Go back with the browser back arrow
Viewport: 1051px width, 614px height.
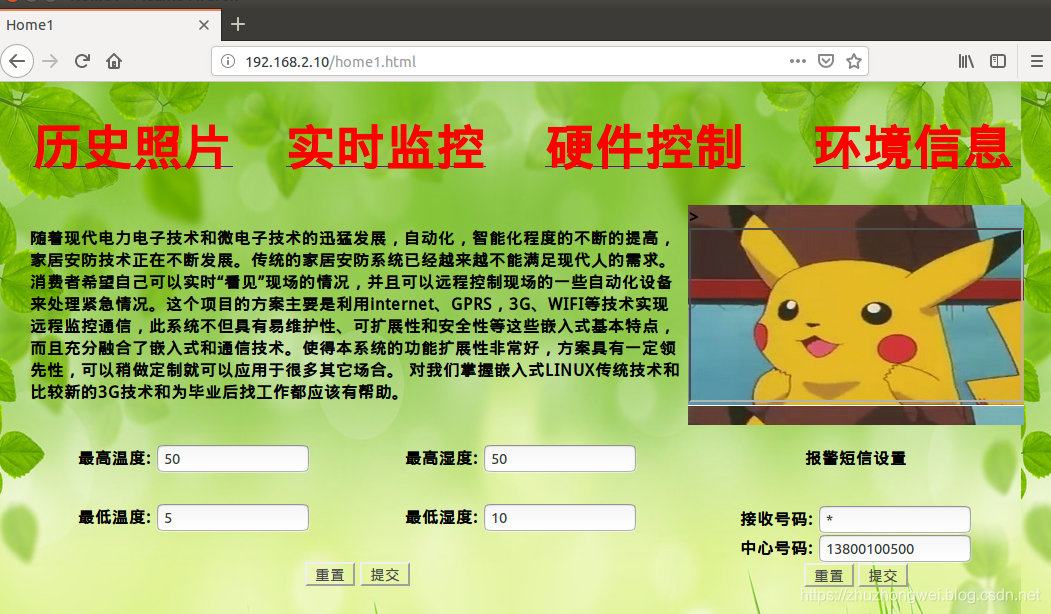point(17,62)
